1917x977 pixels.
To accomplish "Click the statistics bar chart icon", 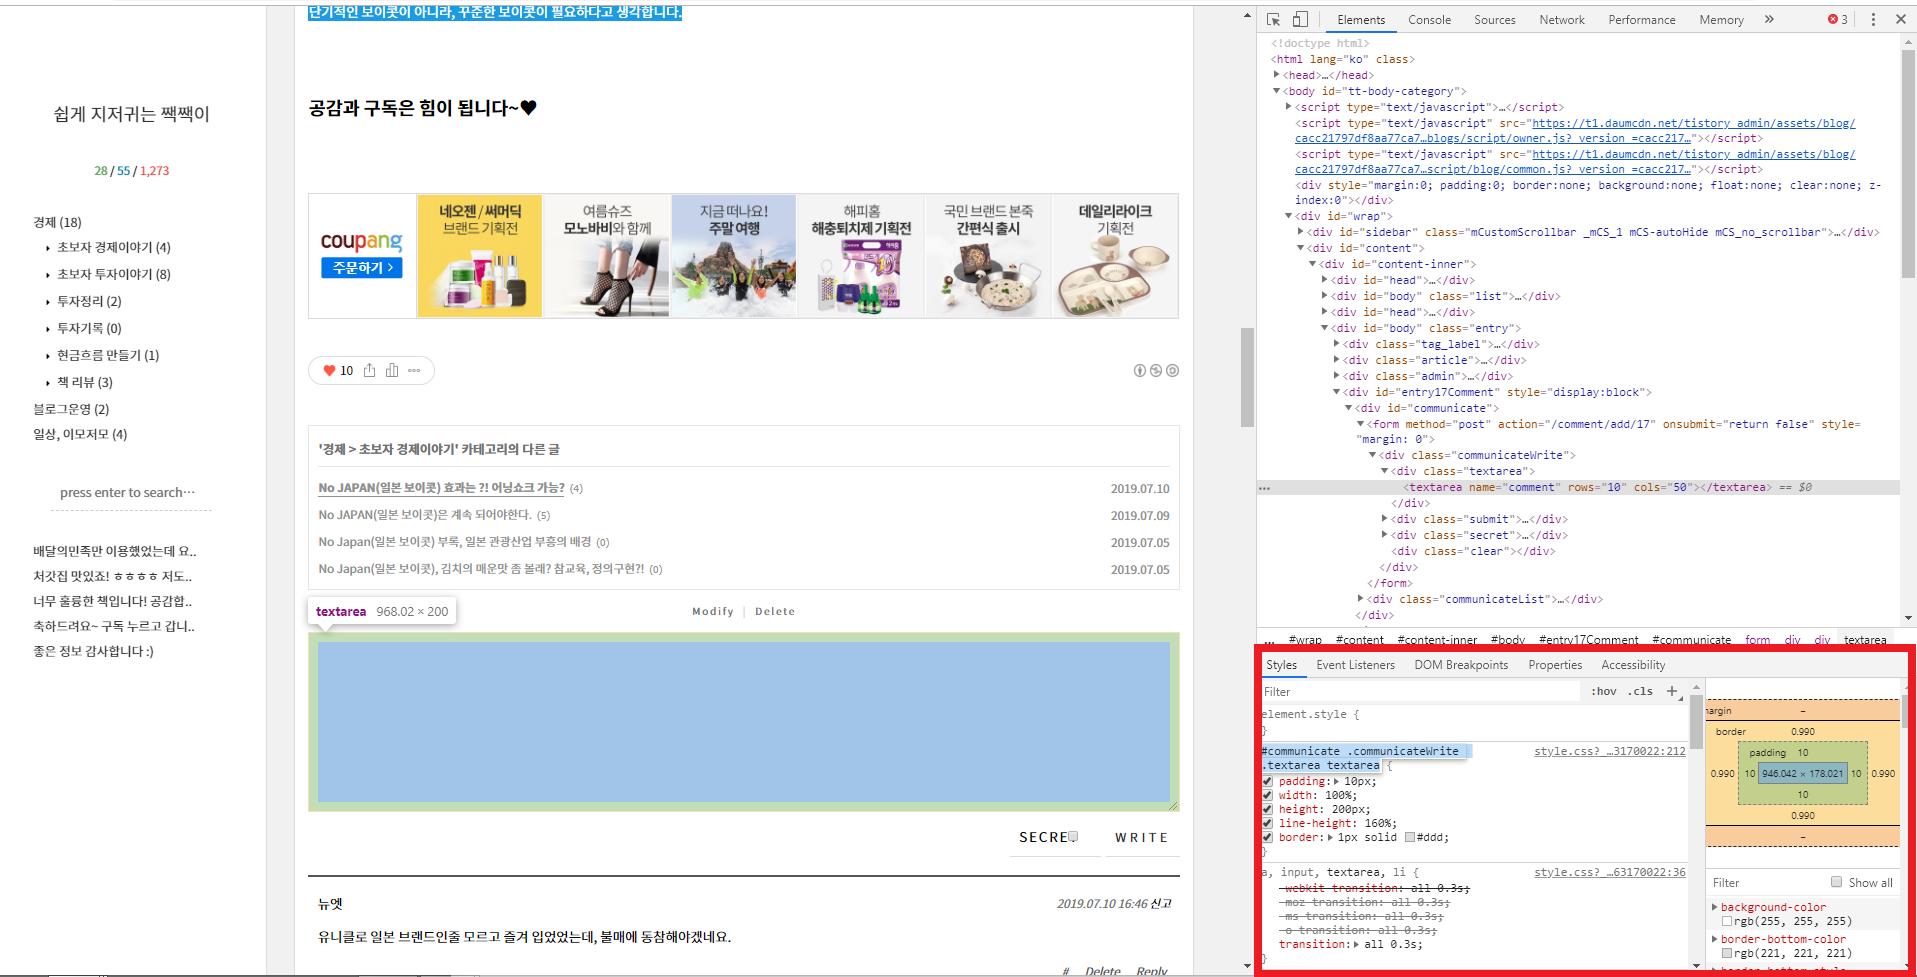I will 392,370.
